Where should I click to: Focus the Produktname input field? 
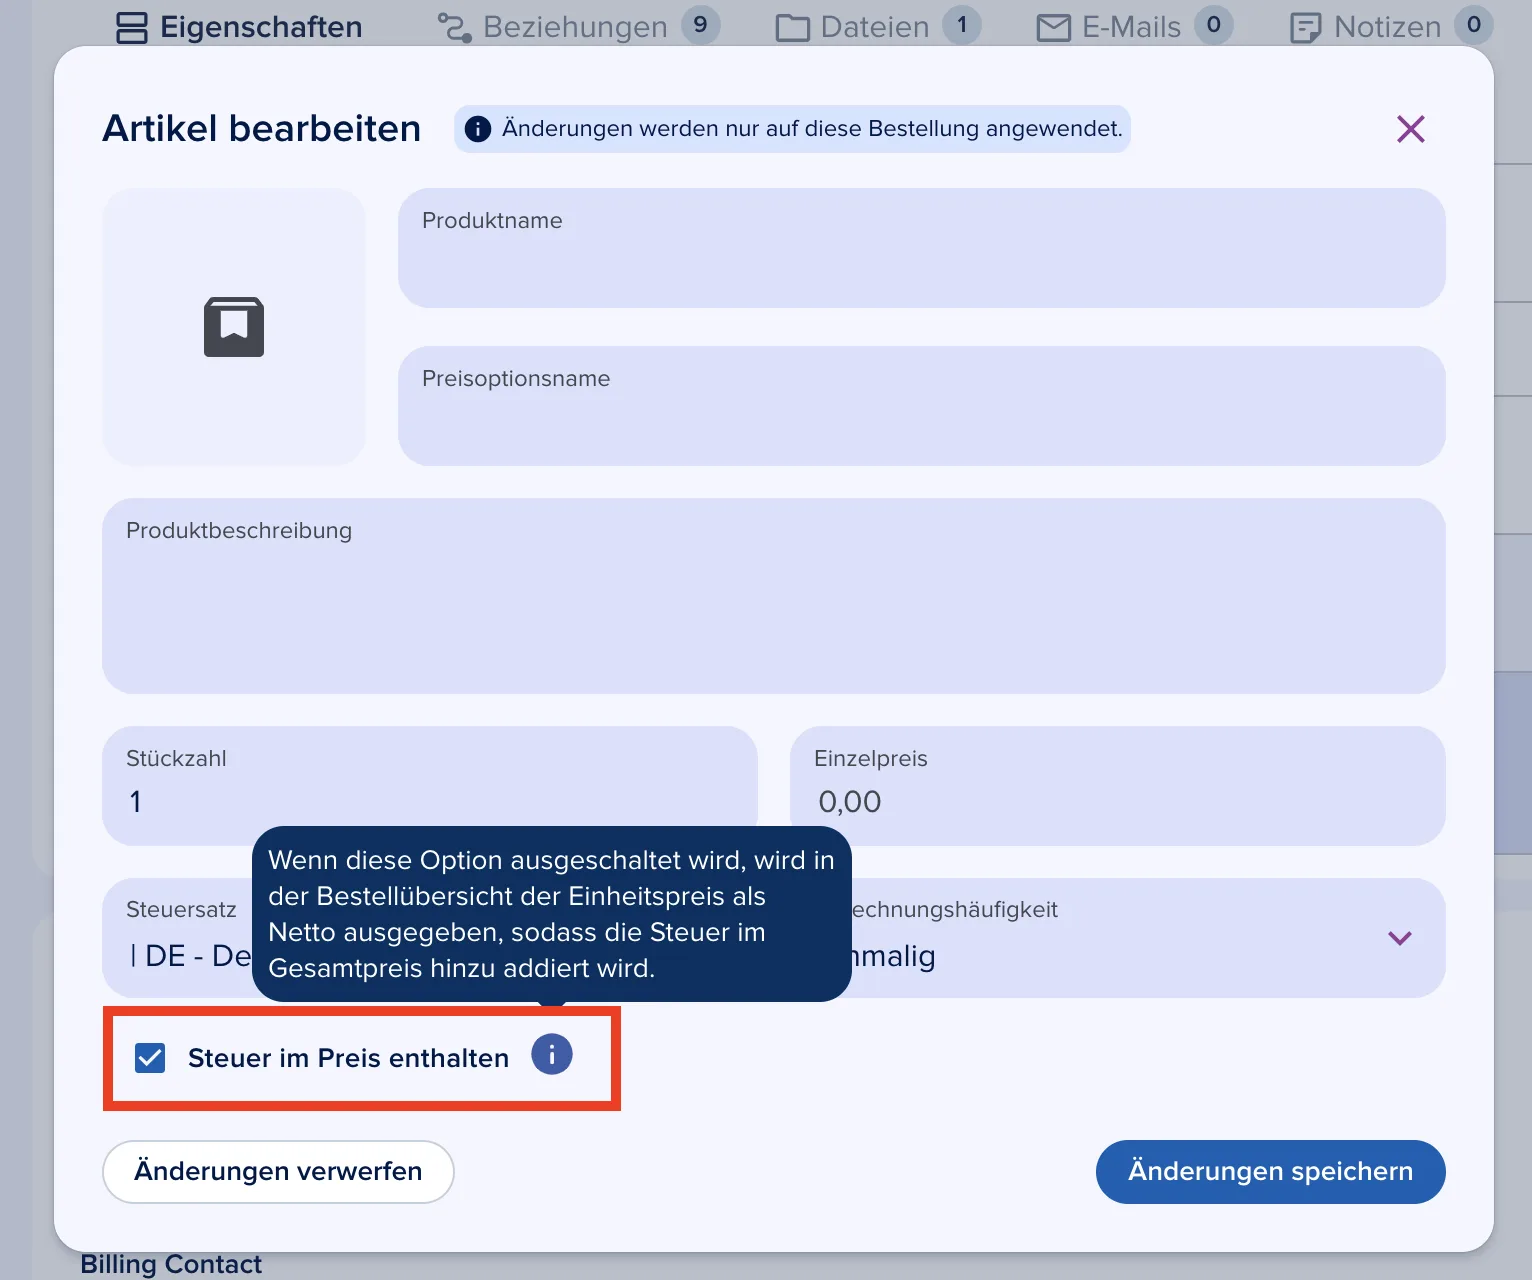coord(921,248)
